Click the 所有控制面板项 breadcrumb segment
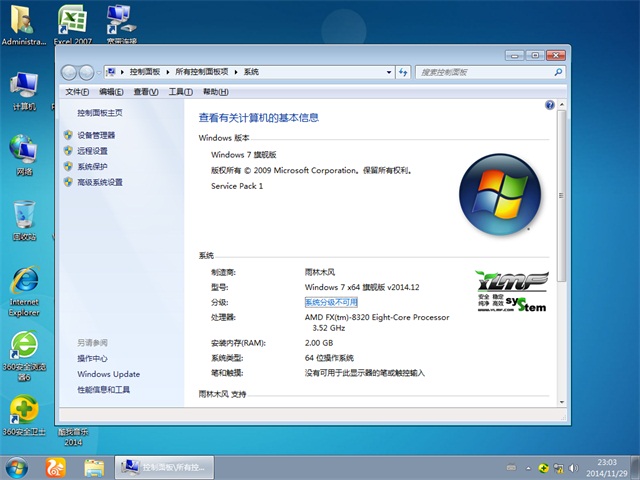Image resolution: width=640 pixels, height=480 pixels. tap(202, 72)
